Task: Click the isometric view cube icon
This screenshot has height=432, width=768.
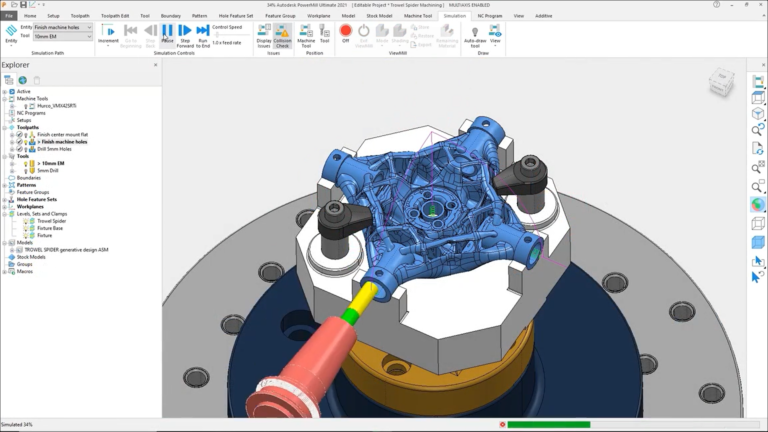Action: [x=758, y=114]
